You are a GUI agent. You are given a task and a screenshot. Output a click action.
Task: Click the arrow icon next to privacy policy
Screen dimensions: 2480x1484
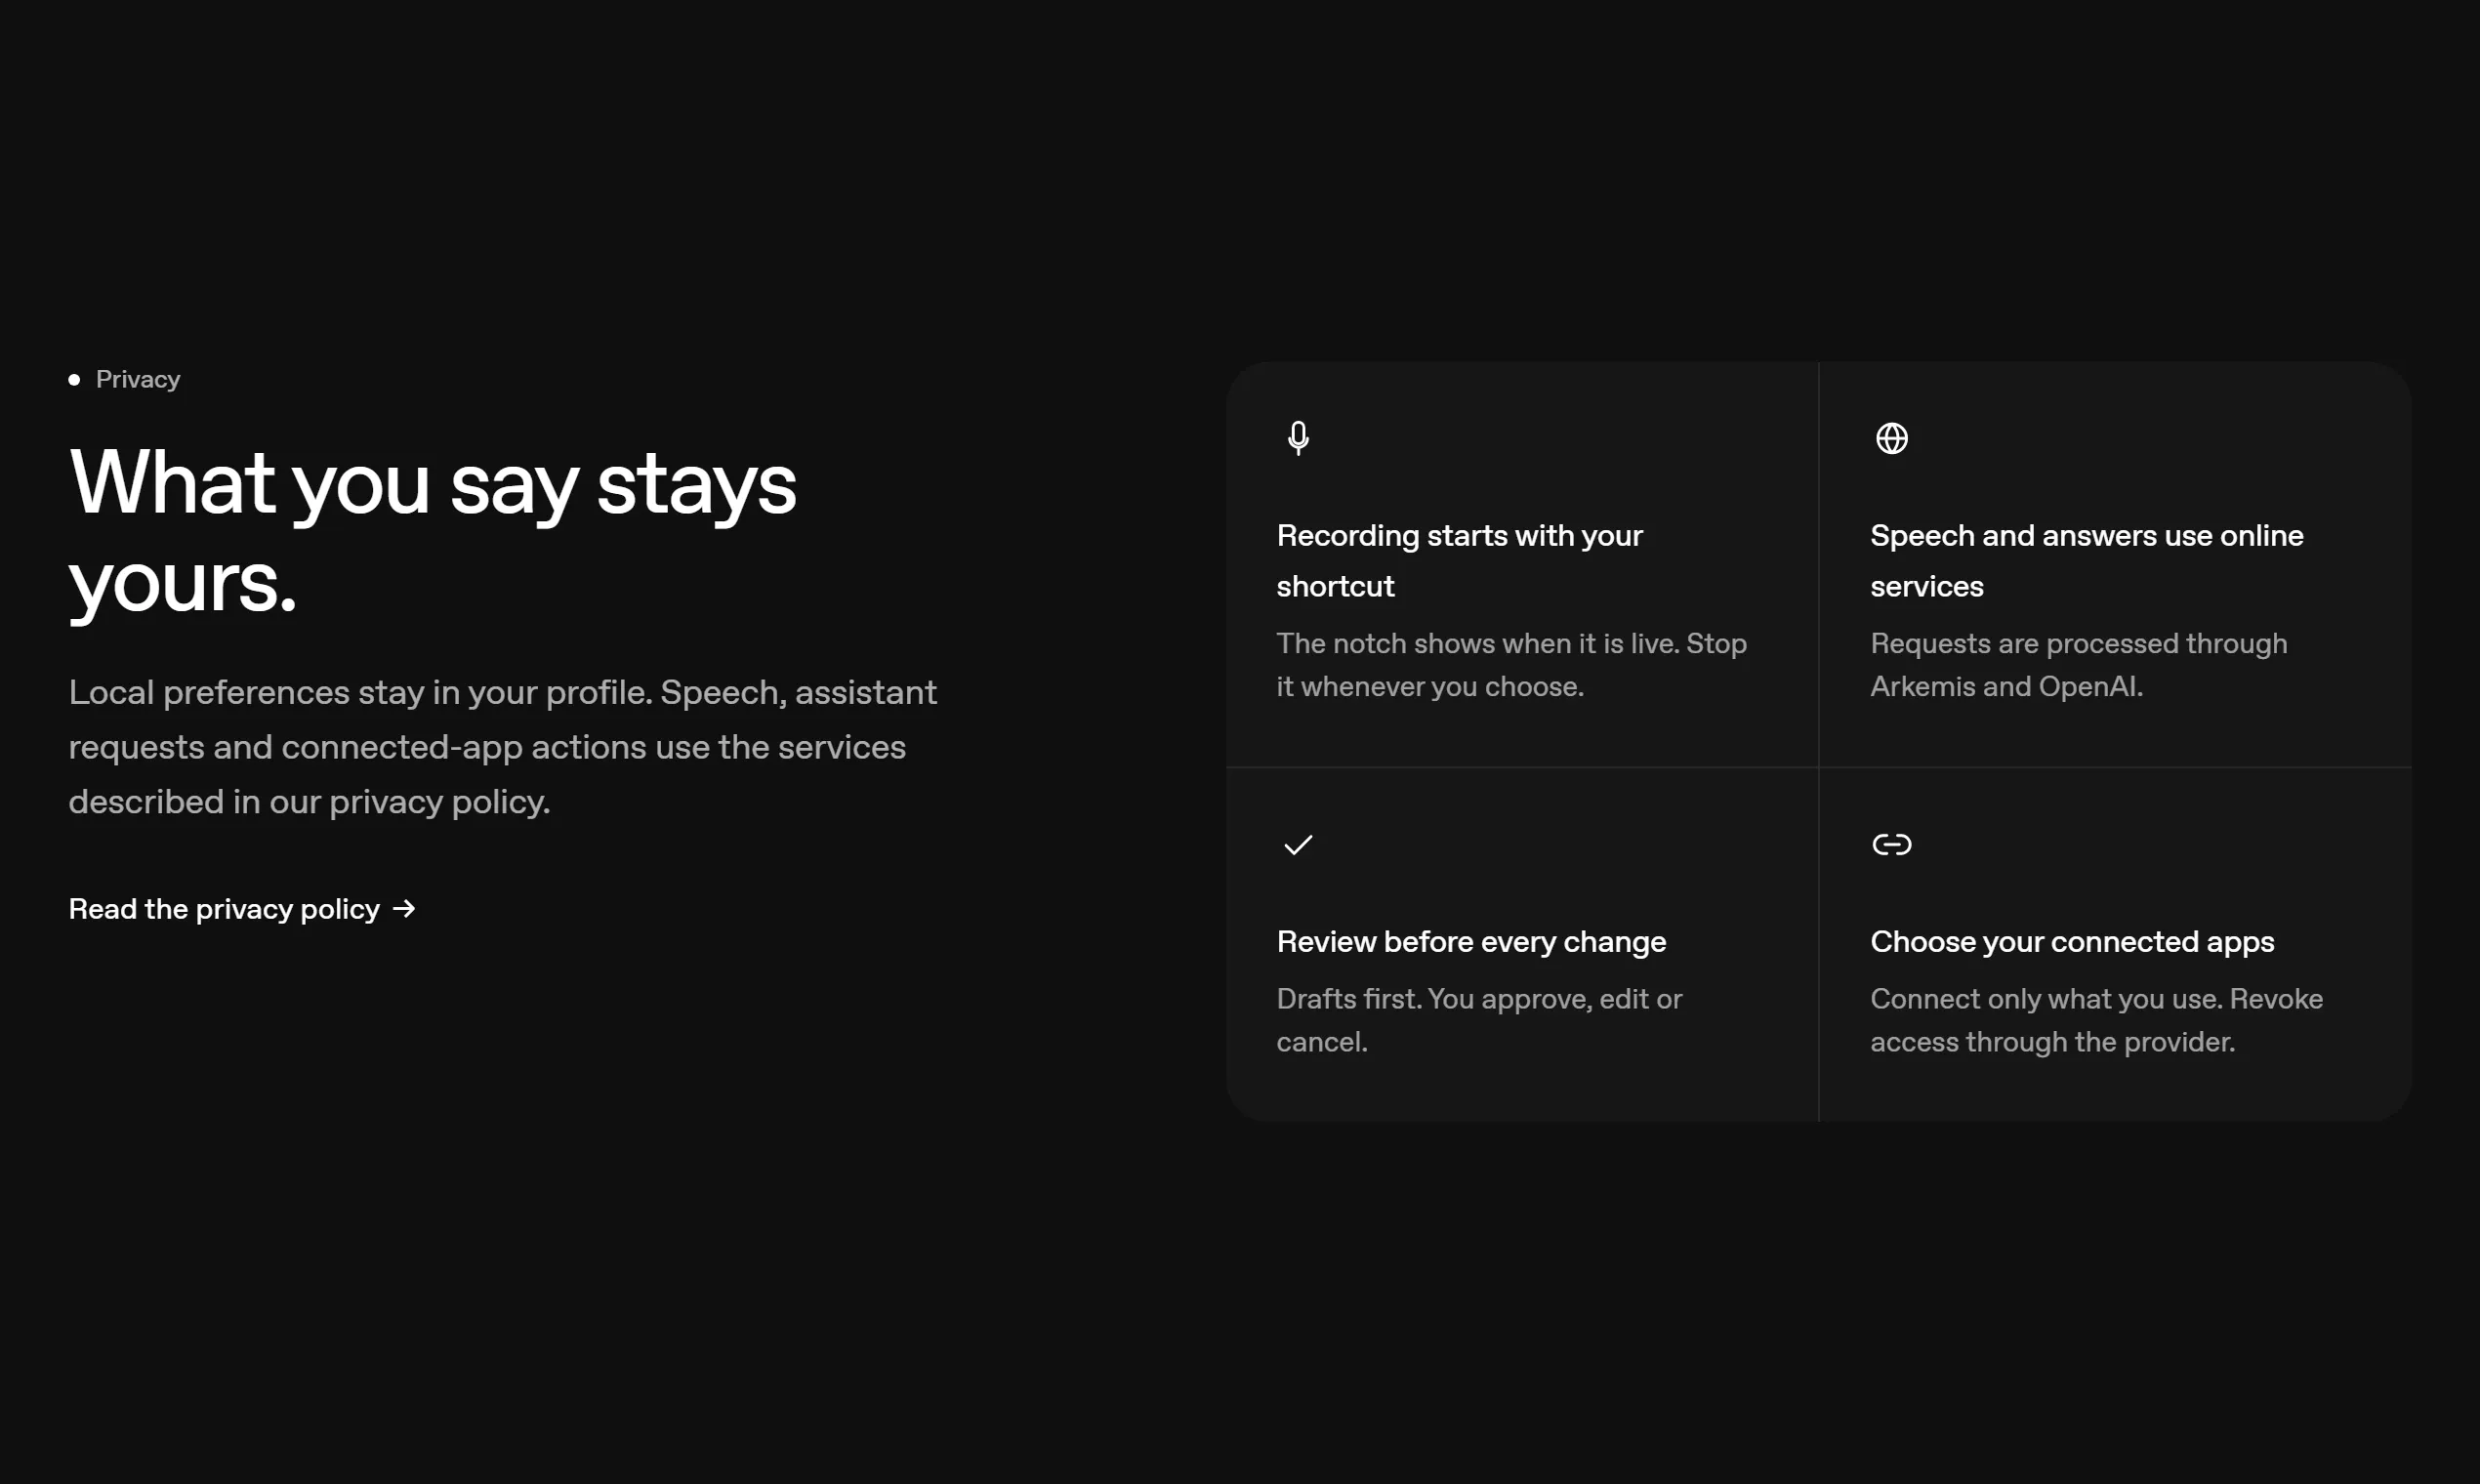(x=404, y=908)
